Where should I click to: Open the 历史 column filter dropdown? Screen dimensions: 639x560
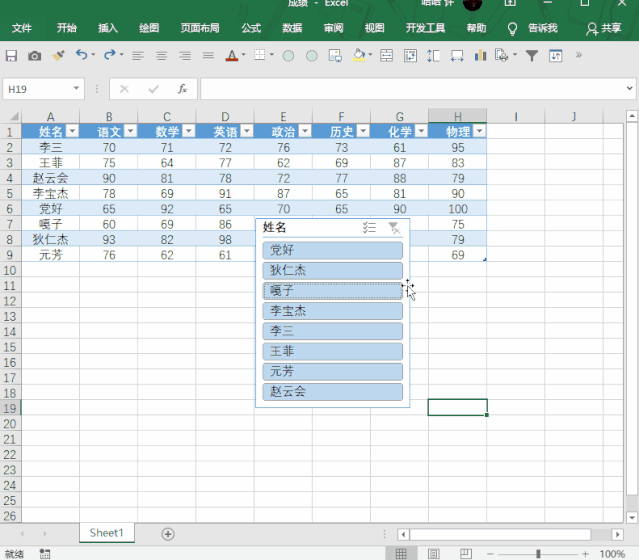pyautogui.click(x=363, y=131)
